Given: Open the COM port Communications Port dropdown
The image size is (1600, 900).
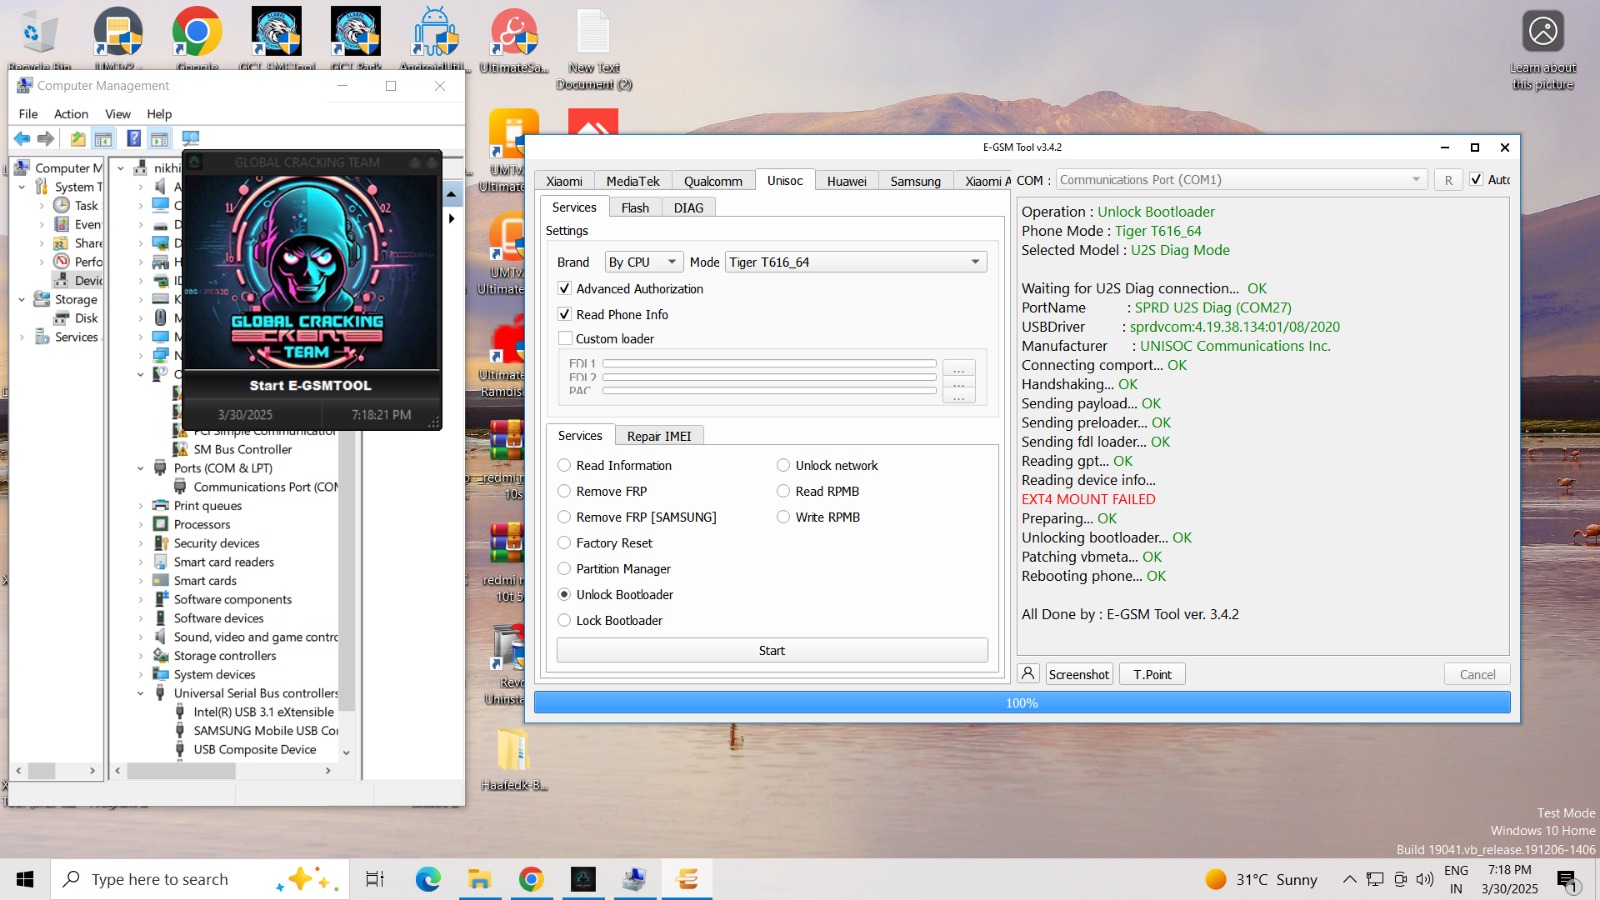Looking at the screenshot, I should 1241,180.
